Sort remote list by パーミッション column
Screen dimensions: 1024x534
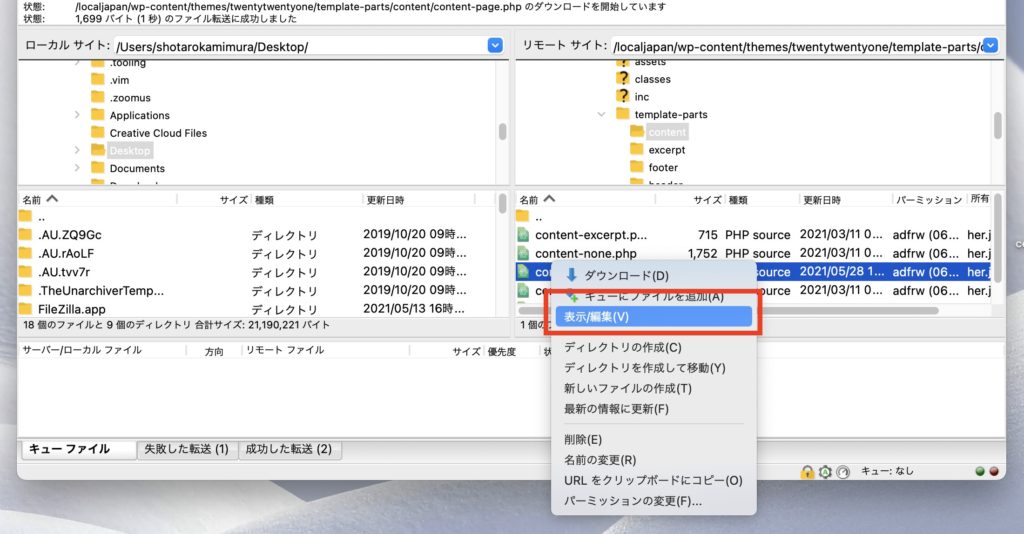929,199
